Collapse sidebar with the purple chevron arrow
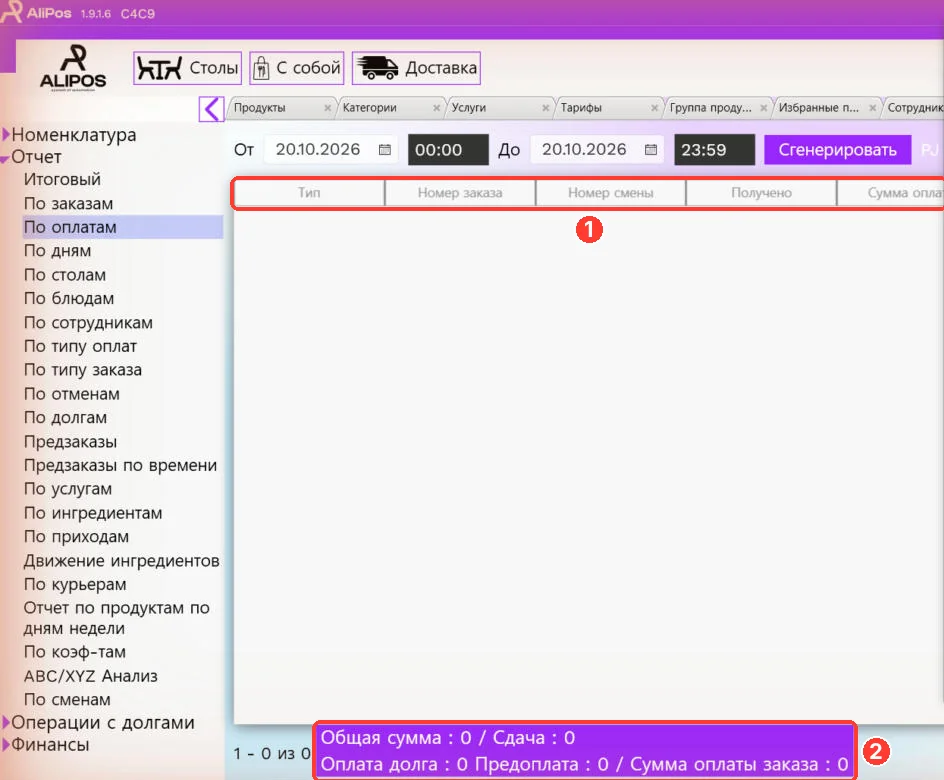Viewport: 944px width, 780px height. click(211, 109)
